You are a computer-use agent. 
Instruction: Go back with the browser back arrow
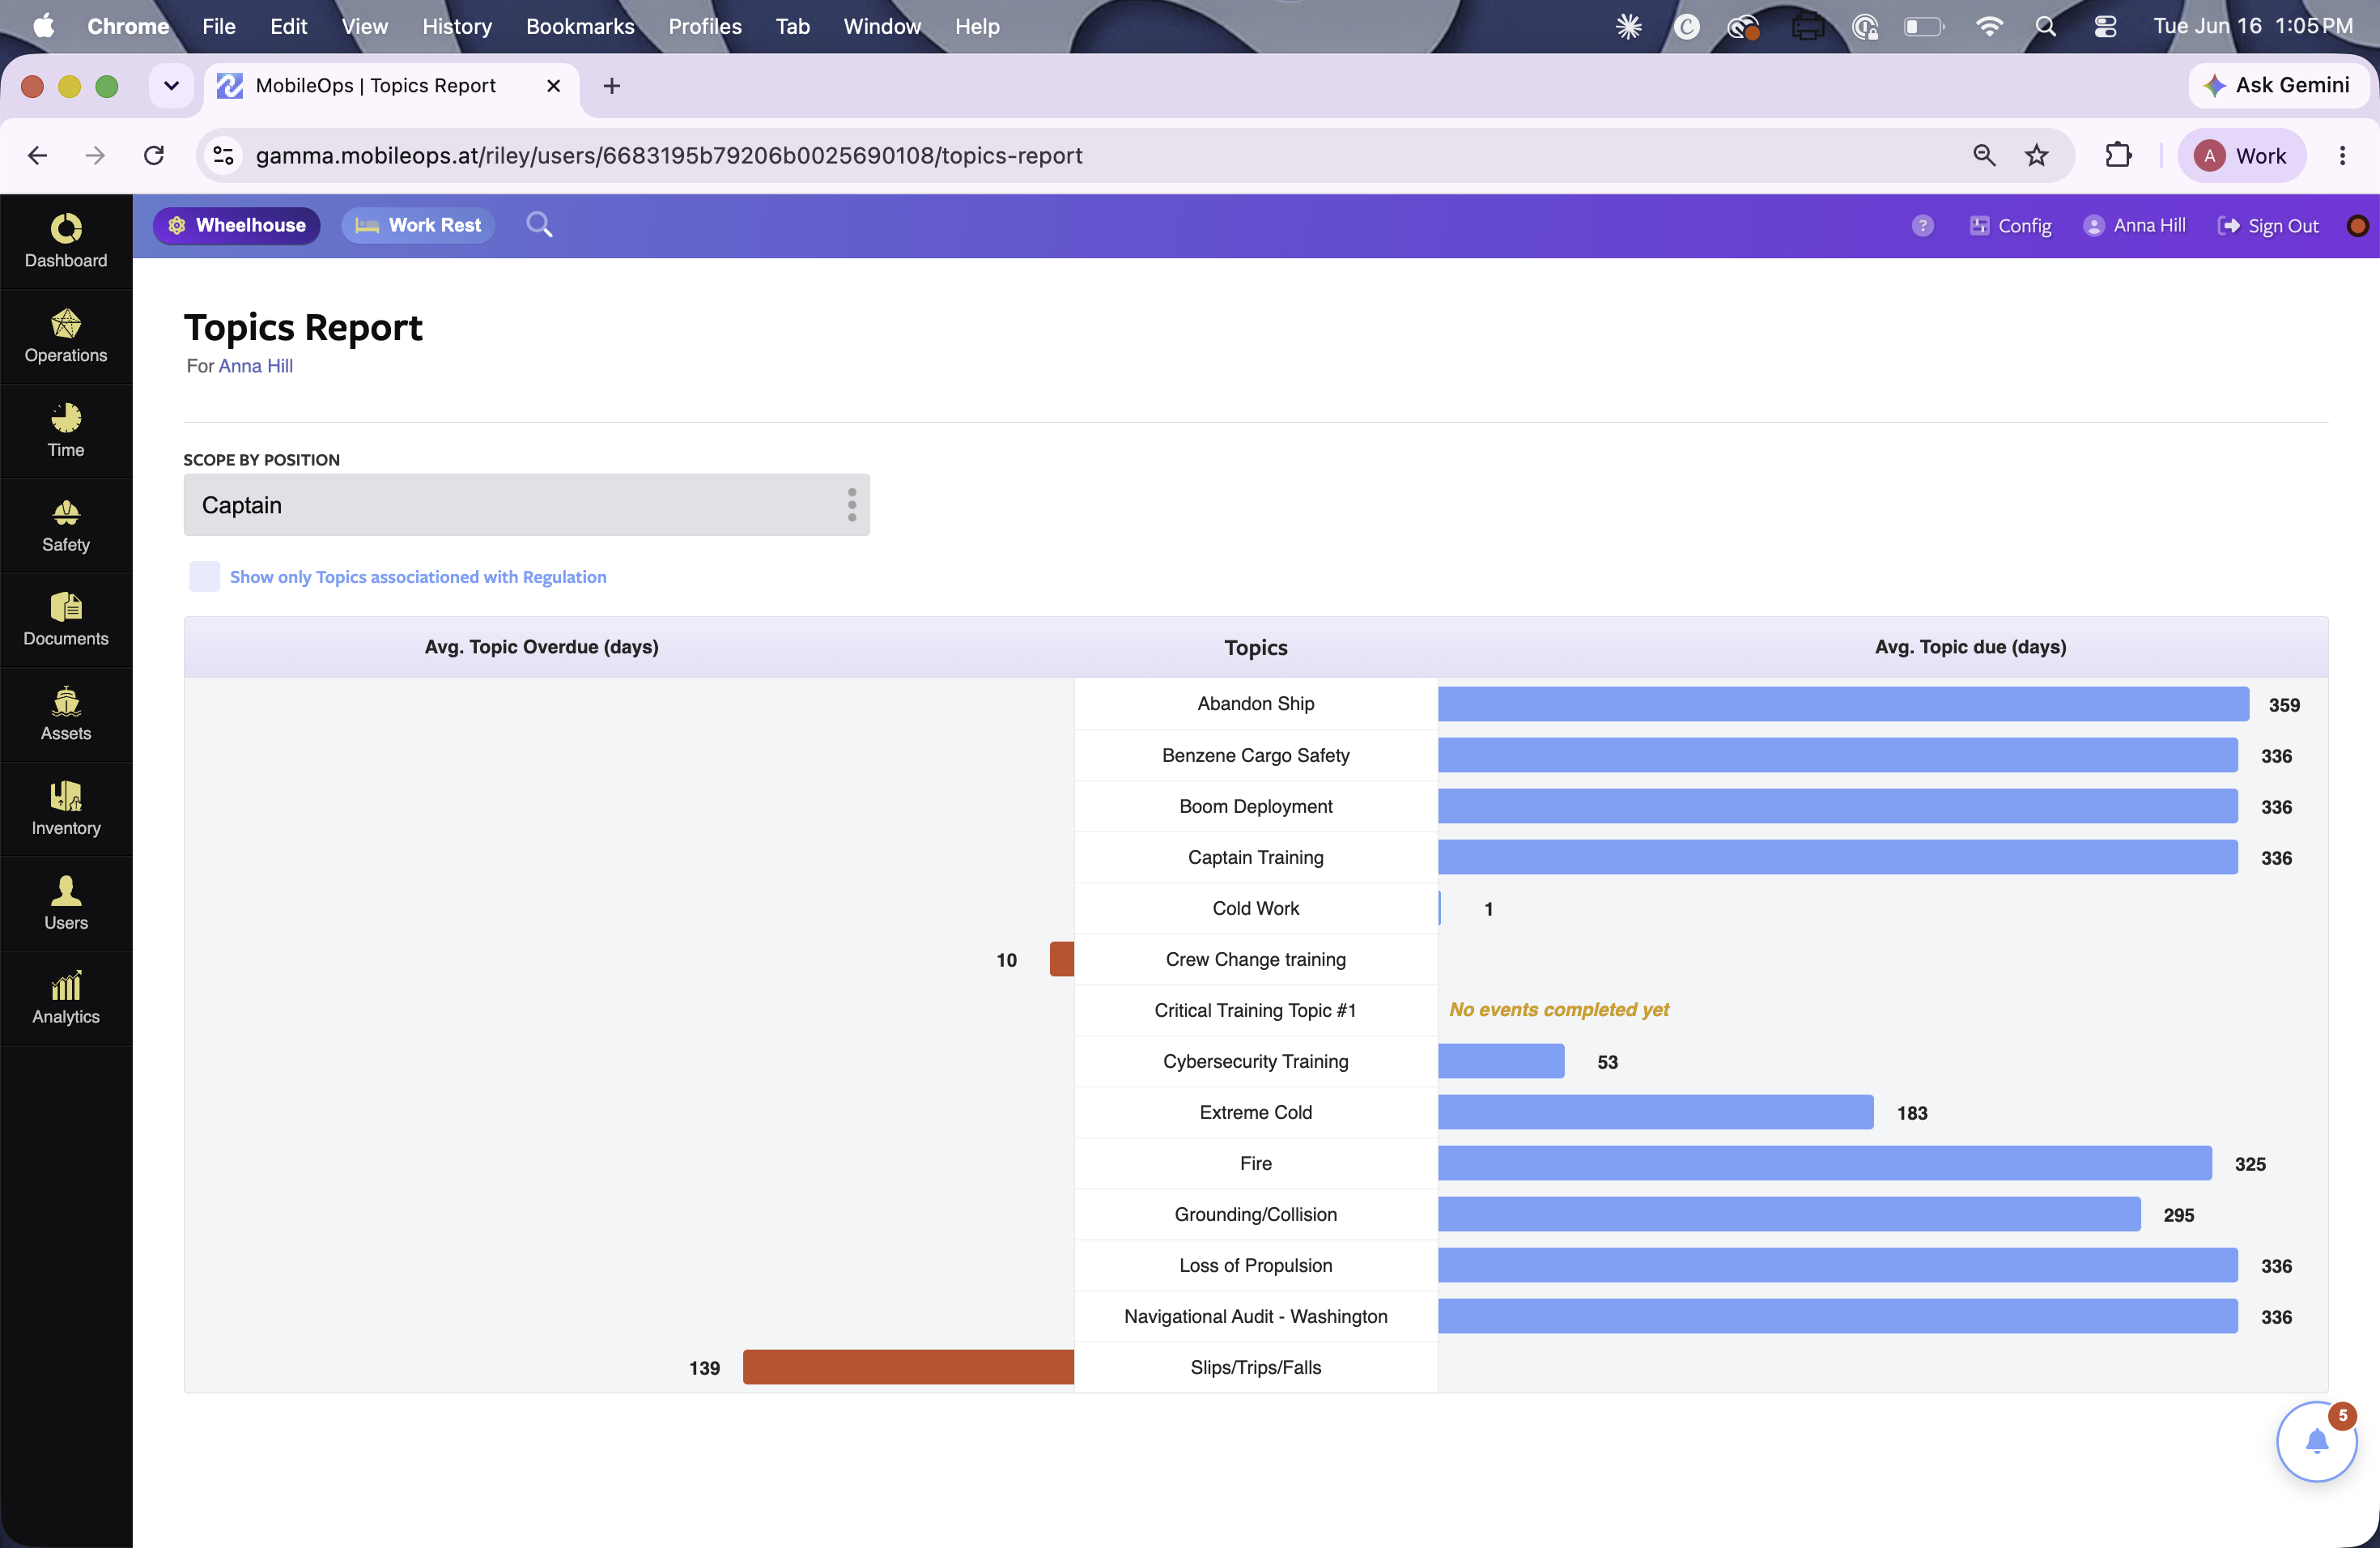pyautogui.click(x=38, y=155)
